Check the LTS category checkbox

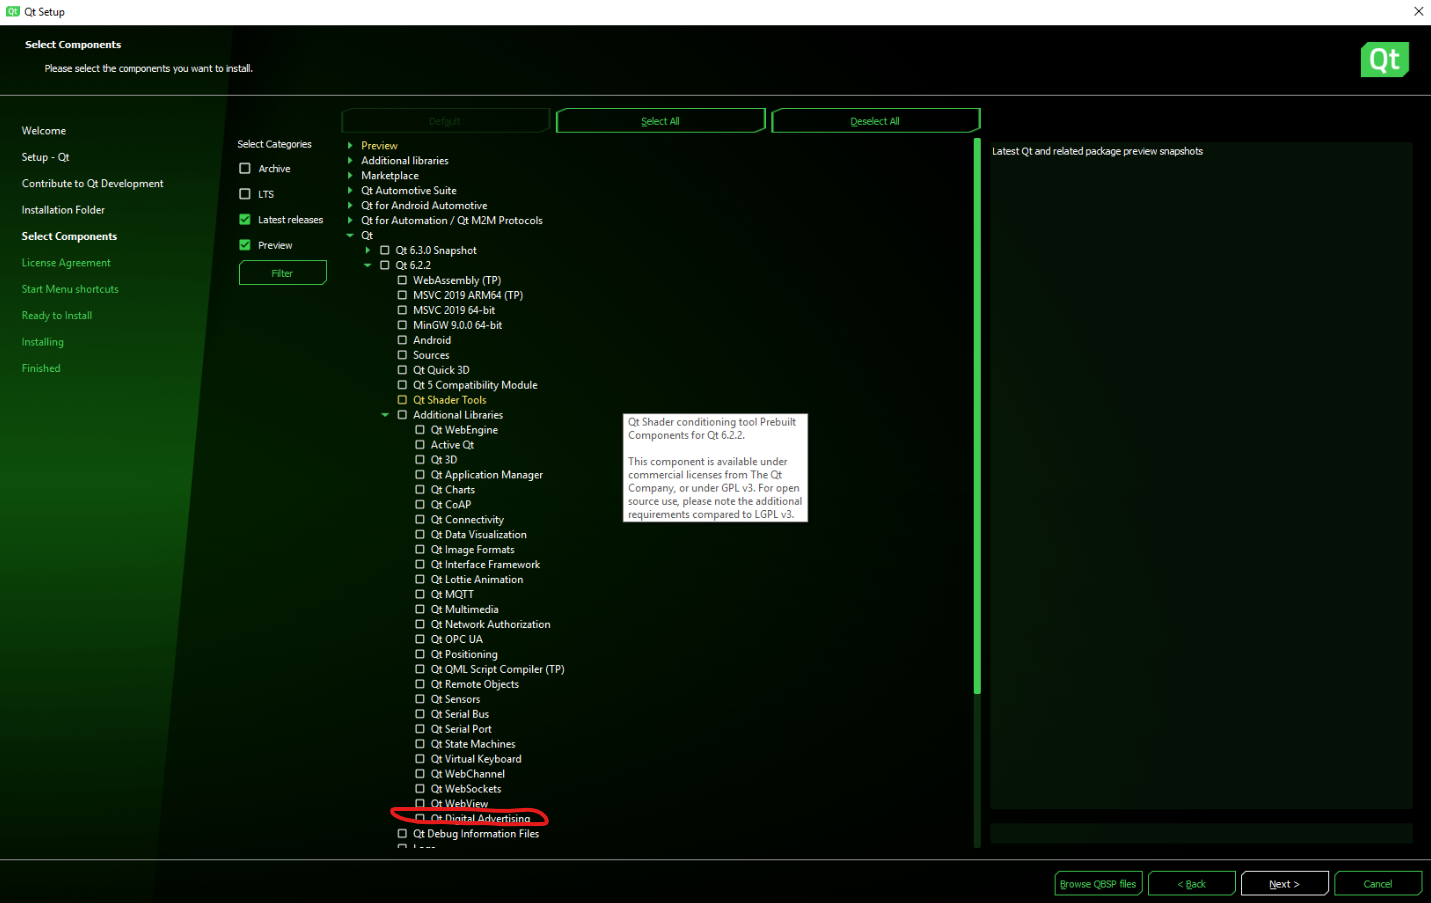[245, 194]
